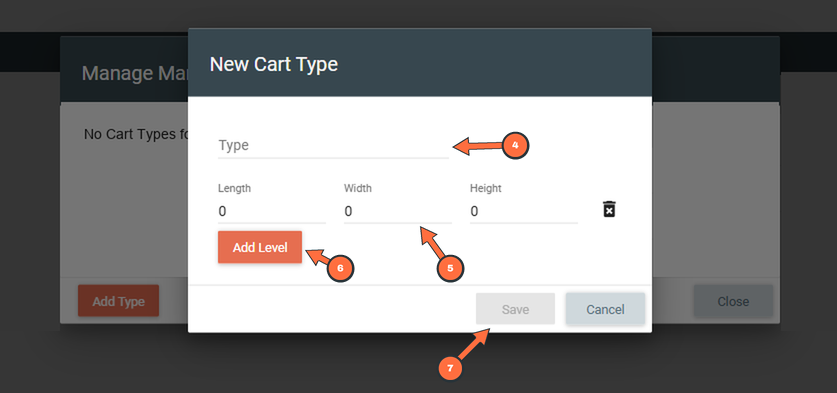Cancel the New Cart Type dialog

pyautogui.click(x=605, y=309)
